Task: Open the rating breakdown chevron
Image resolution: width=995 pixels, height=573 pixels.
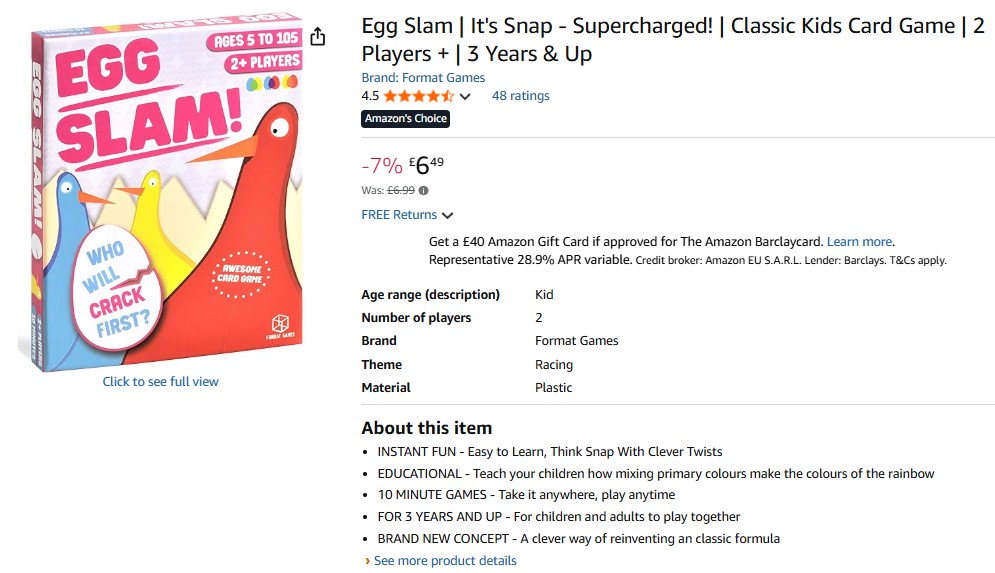Action: [465, 97]
